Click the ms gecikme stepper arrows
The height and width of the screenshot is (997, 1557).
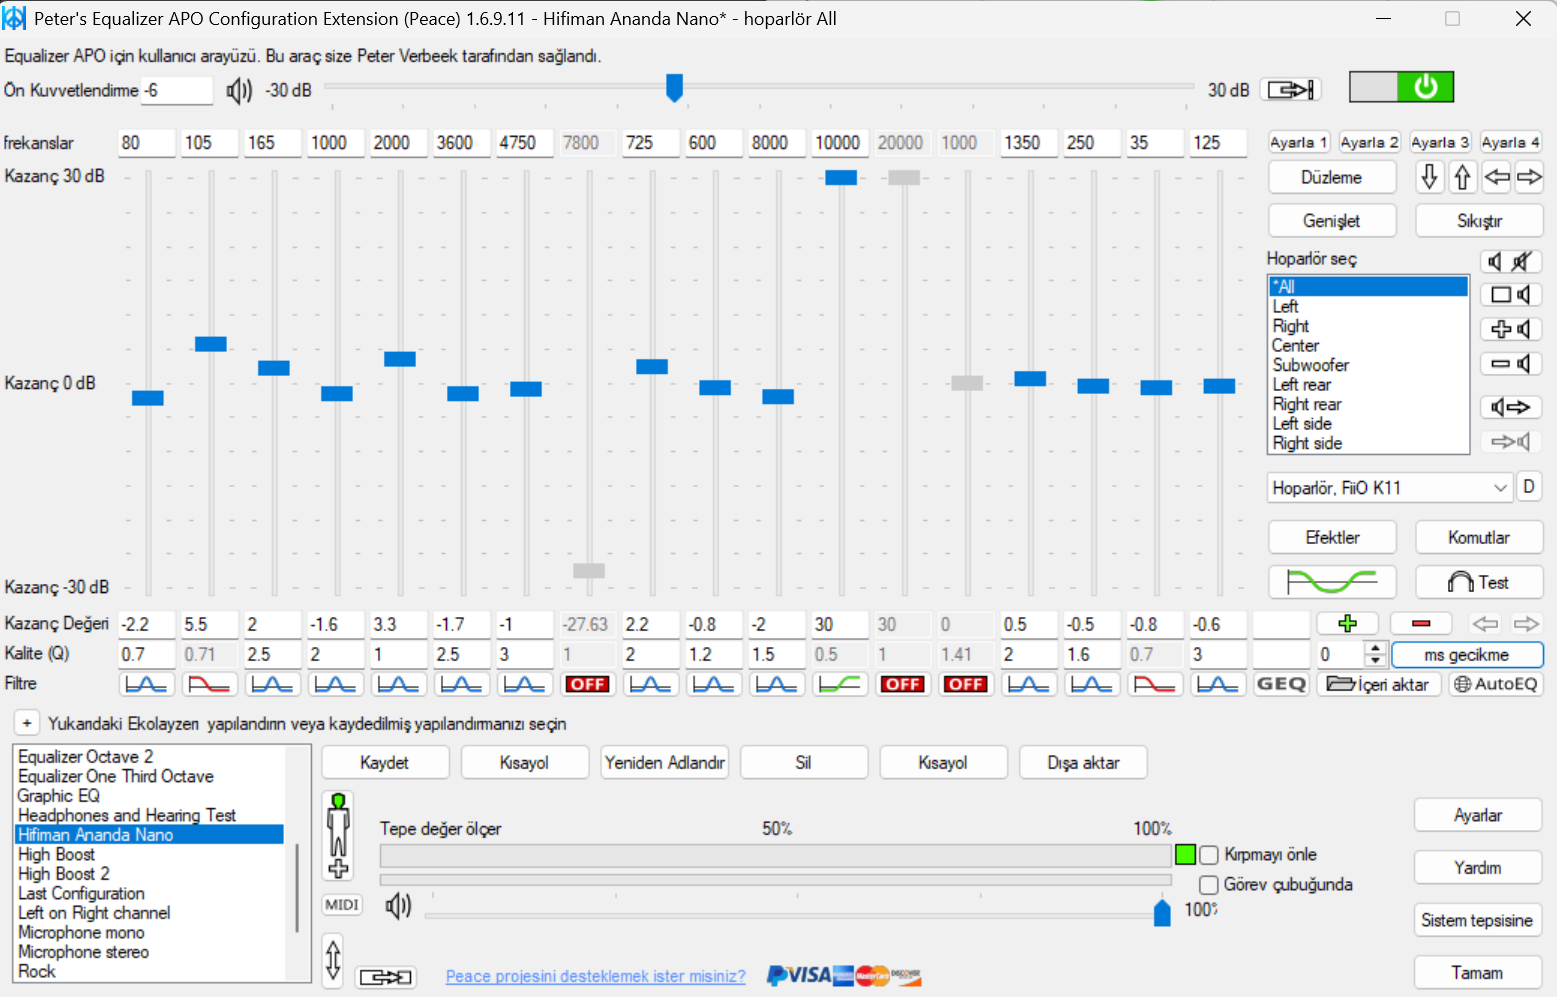coord(1375,654)
